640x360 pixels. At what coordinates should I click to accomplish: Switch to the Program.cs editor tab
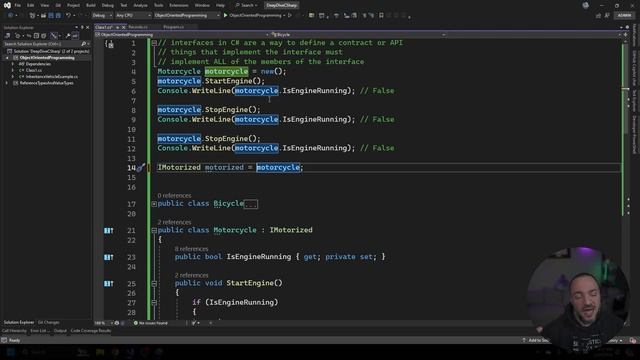pyautogui.click(x=173, y=27)
